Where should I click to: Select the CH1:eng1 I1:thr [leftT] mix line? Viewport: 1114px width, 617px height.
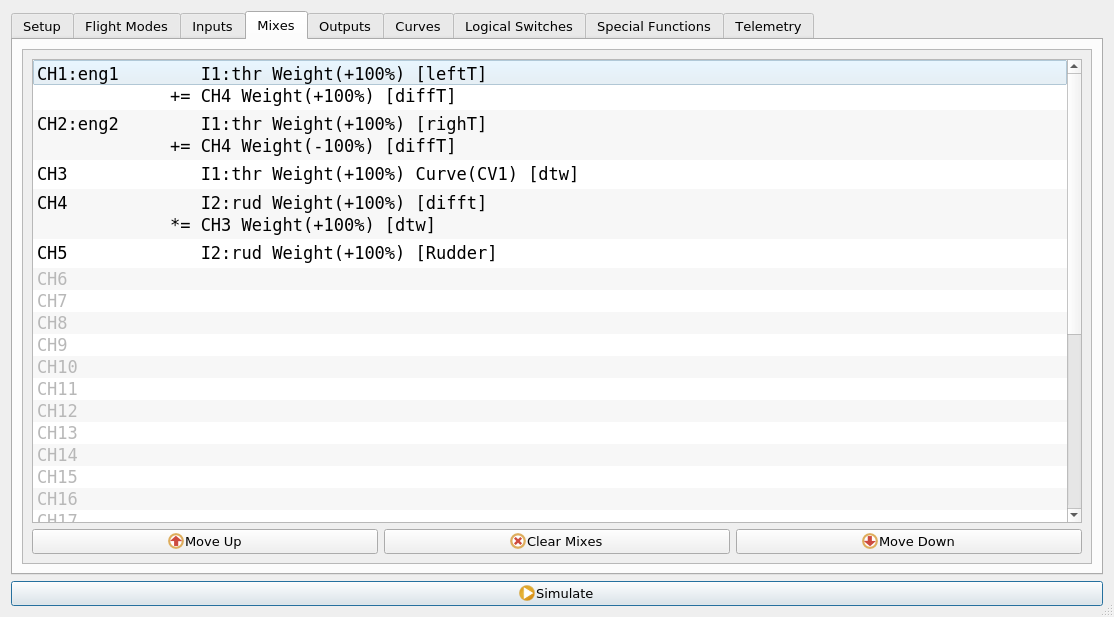550,73
